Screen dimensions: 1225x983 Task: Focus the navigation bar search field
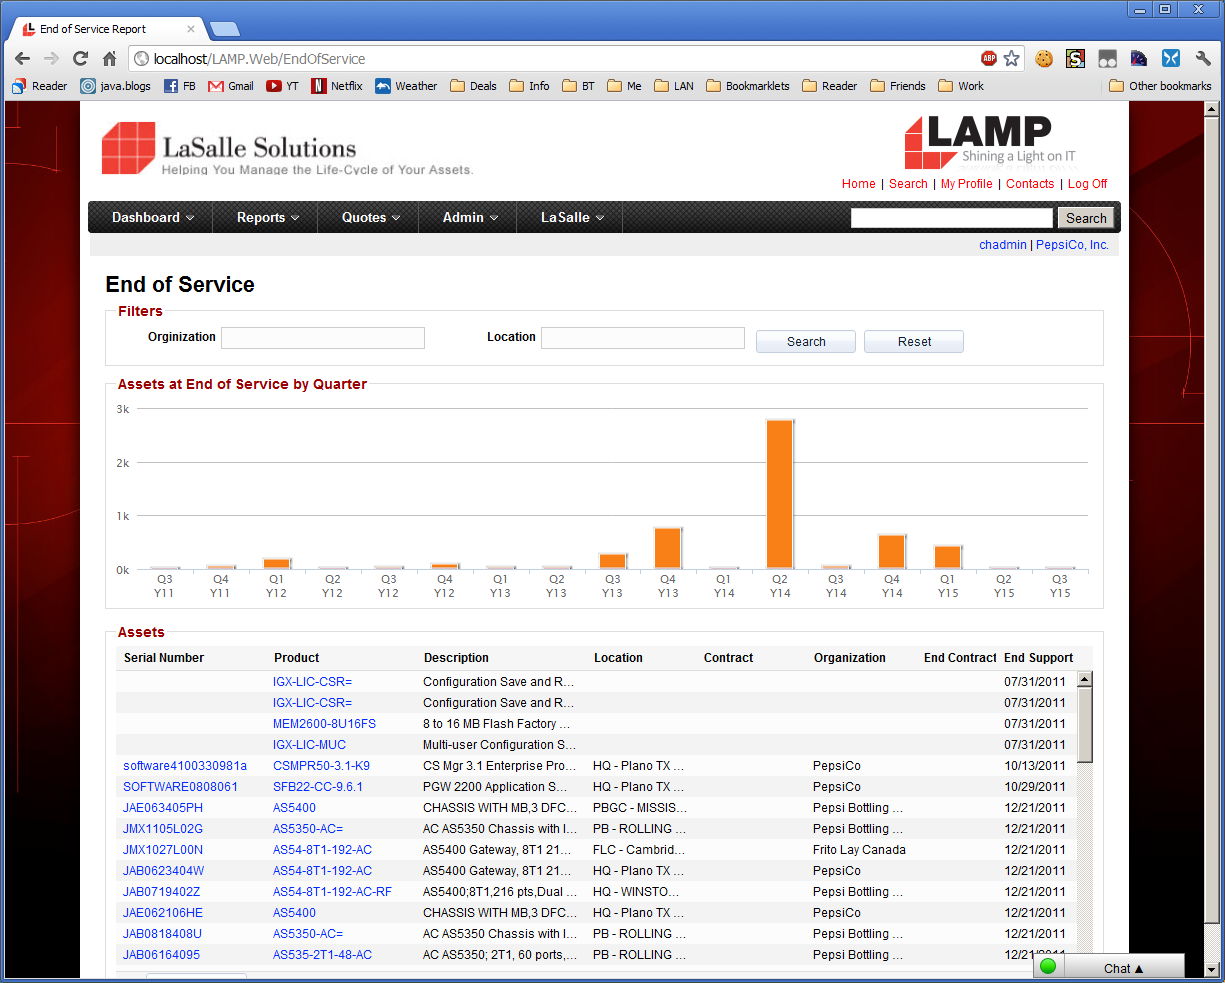[952, 218]
